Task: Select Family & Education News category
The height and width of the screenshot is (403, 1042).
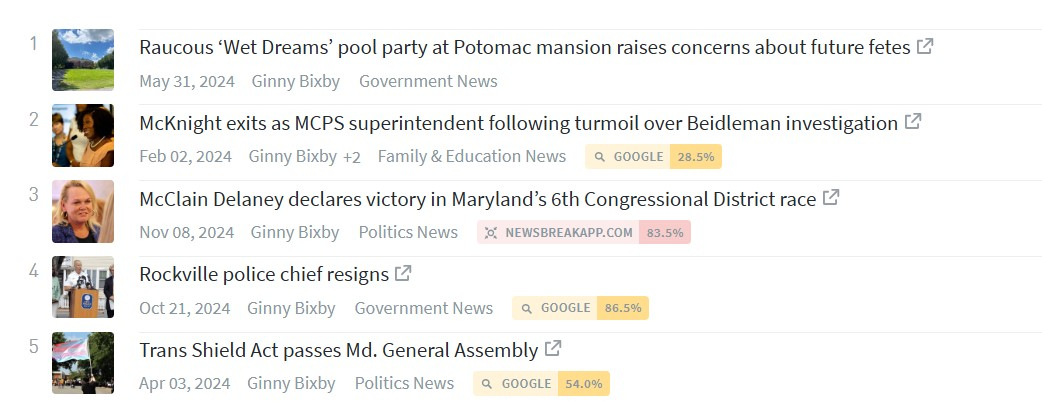Action: pos(471,157)
